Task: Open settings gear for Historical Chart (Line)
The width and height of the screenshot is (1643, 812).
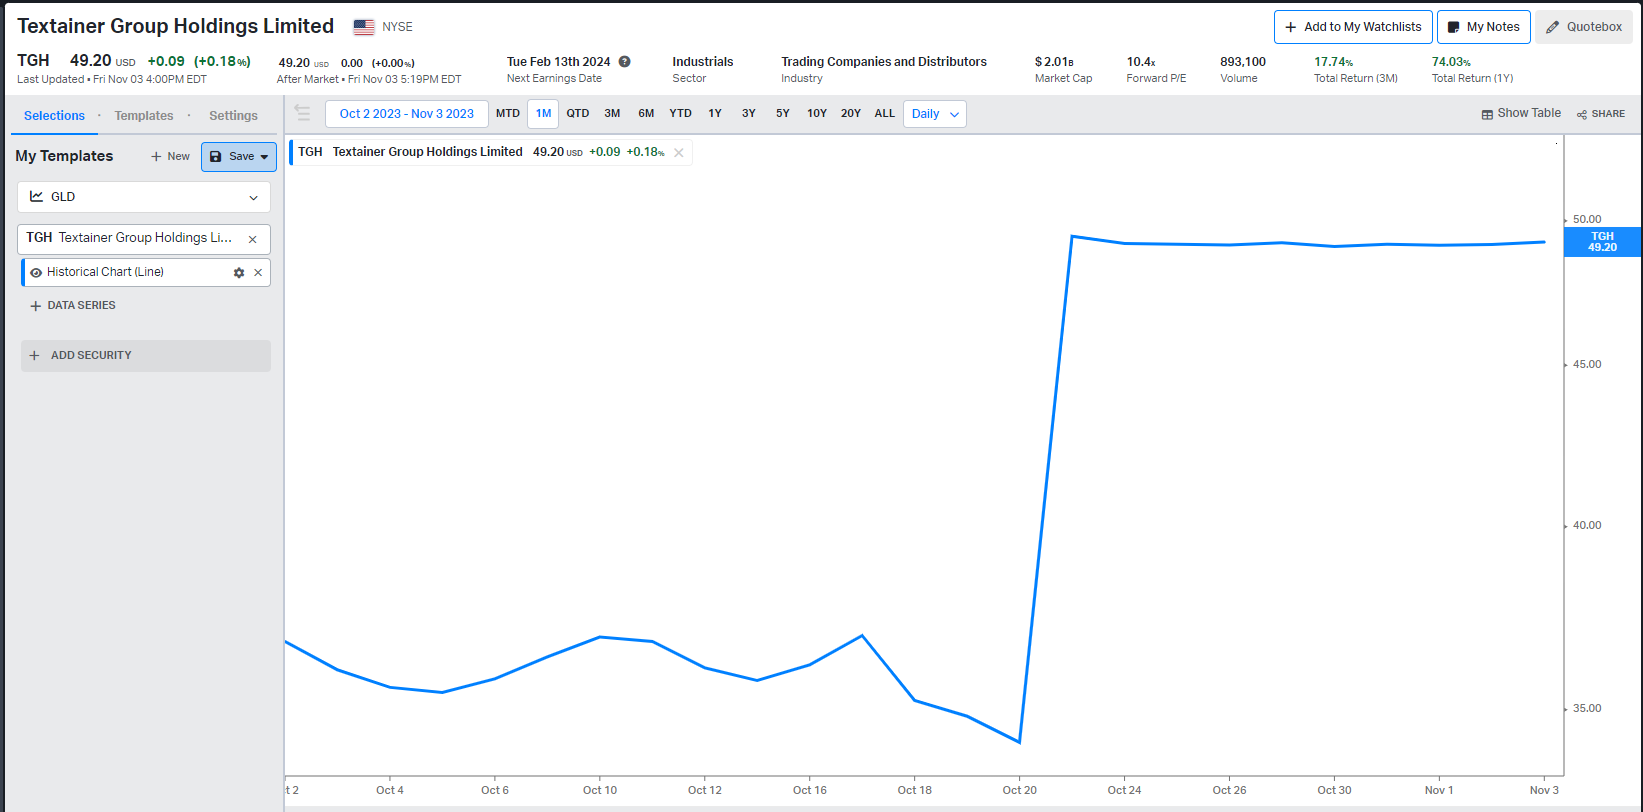Action: (239, 272)
